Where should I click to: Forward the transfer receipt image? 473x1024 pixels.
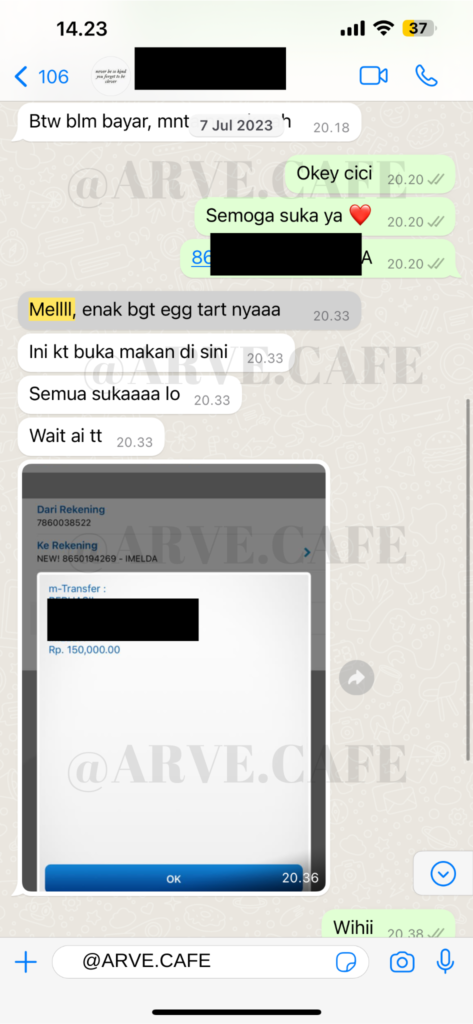(x=356, y=679)
